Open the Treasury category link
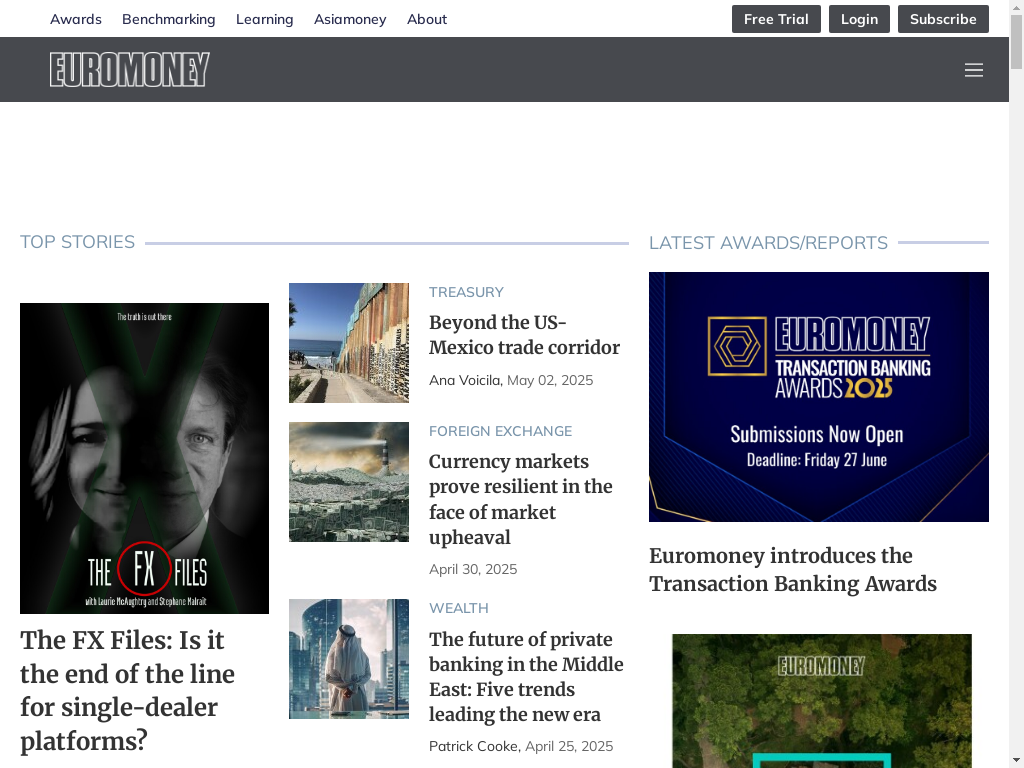 (x=466, y=292)
